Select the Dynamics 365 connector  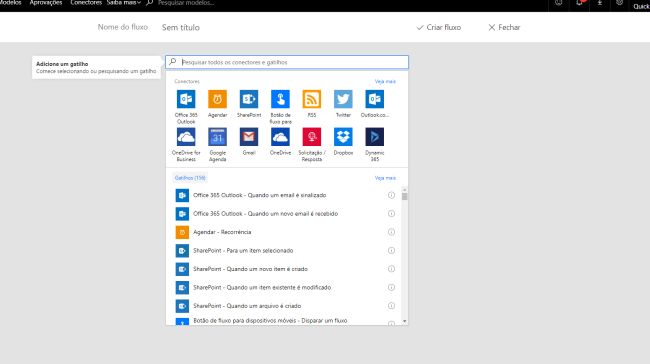[374, 137]
